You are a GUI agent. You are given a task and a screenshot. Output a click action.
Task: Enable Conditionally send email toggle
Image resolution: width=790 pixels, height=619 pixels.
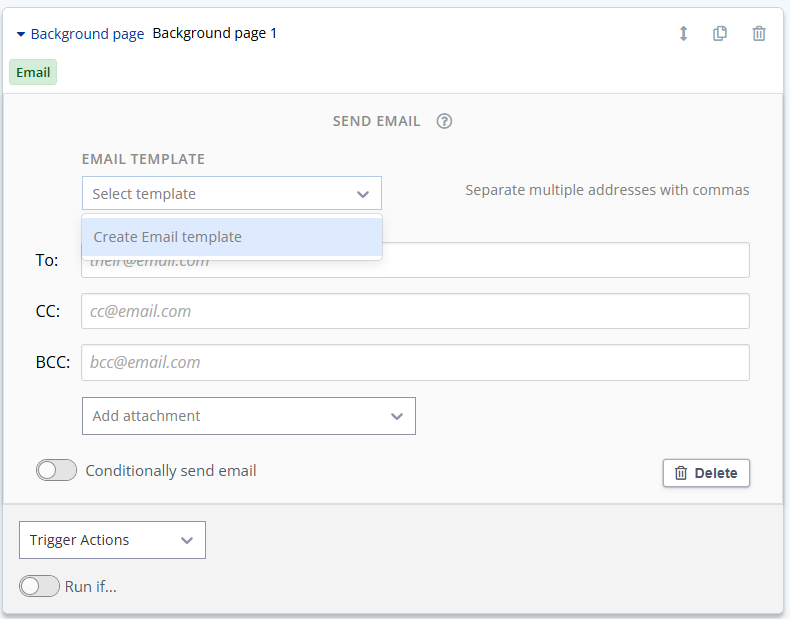(56, 470)
